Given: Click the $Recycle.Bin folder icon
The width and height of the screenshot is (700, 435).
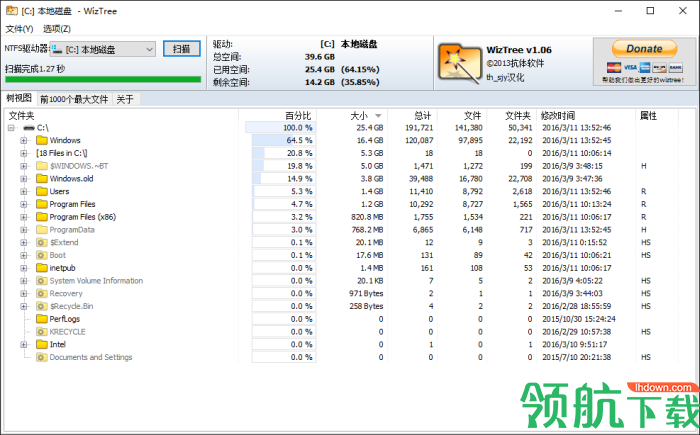Looking at the screenshot, I should click(x=42, y=306).
